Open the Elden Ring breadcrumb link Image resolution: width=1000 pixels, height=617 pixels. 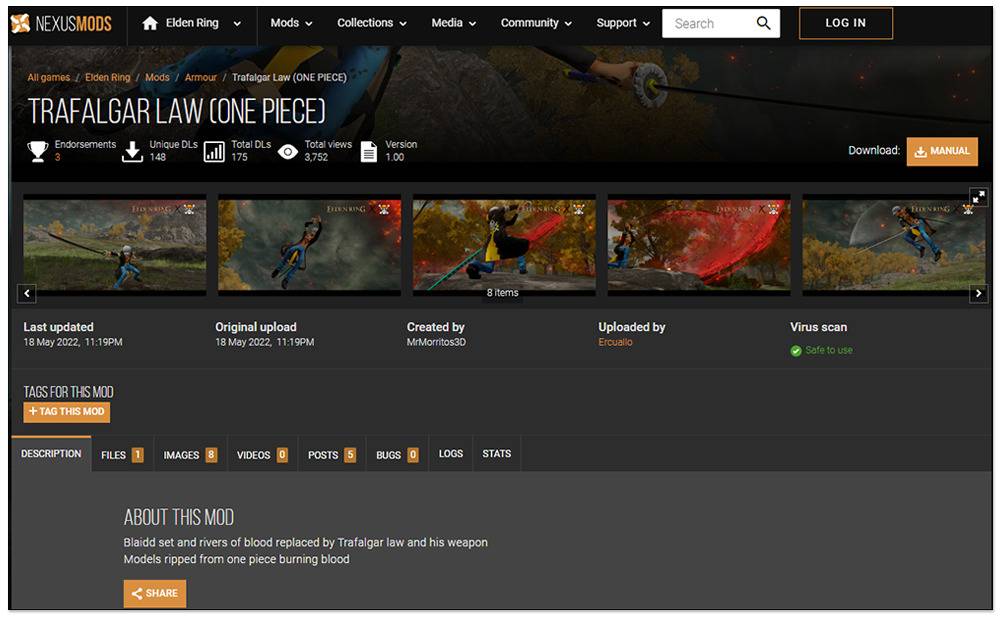click(107, 77)
